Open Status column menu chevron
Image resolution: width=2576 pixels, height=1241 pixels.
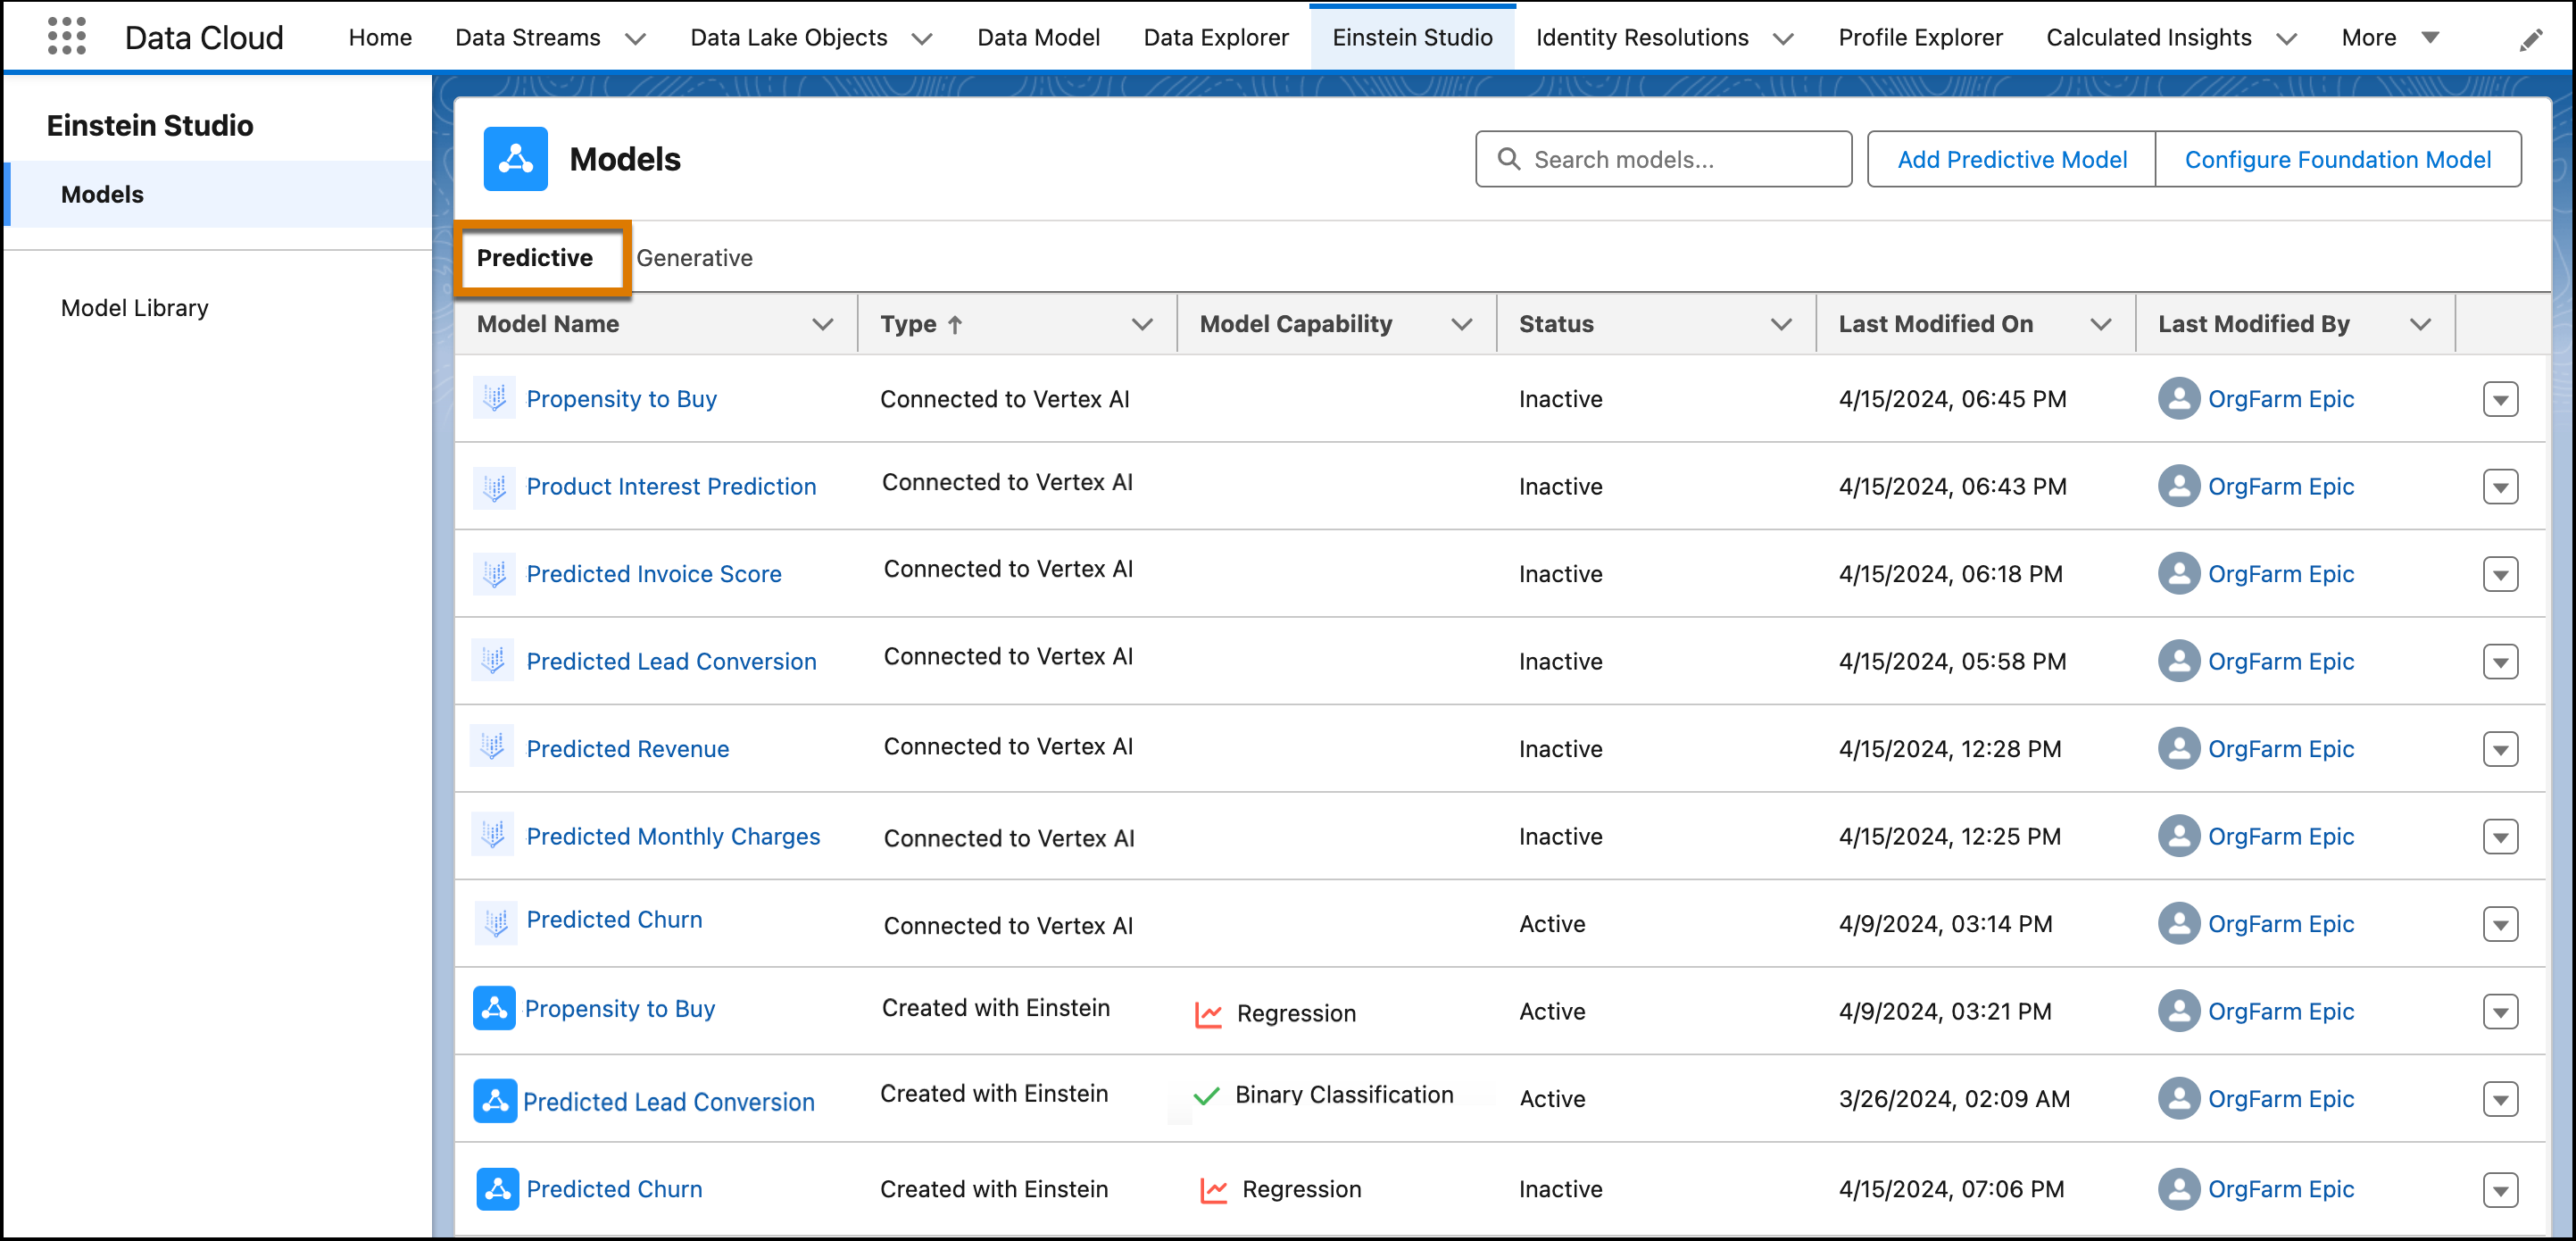[x=1781, y=325]
